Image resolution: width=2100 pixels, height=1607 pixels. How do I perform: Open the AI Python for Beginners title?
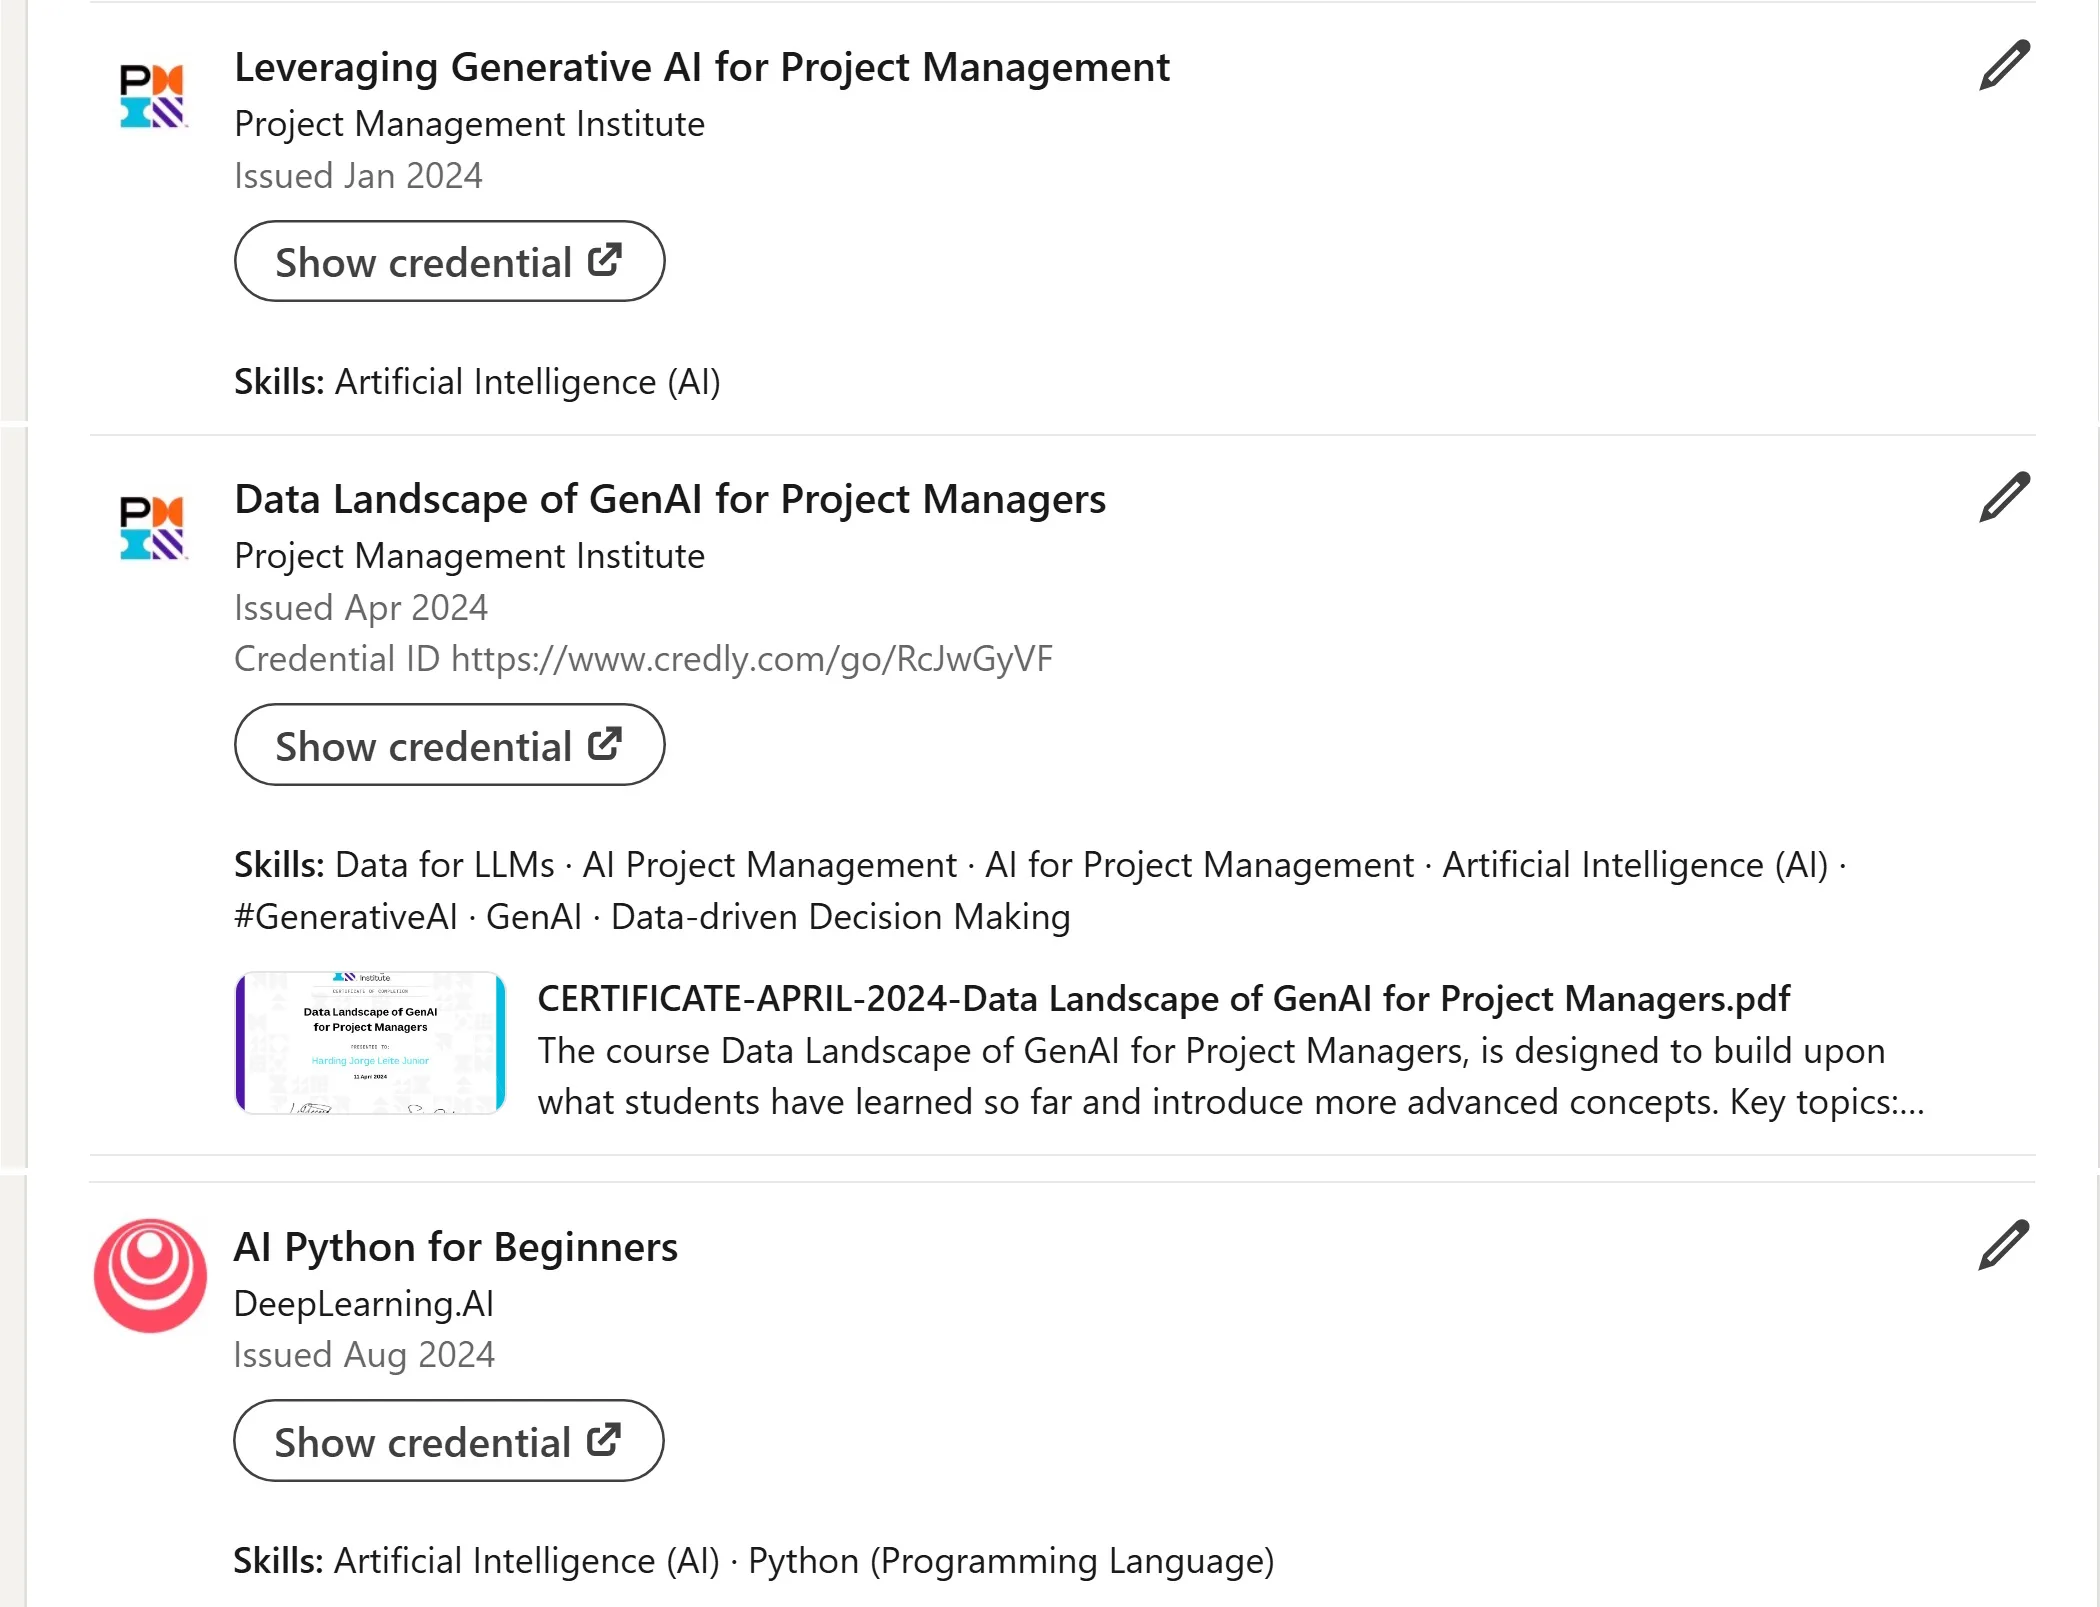pos(455,1247)
